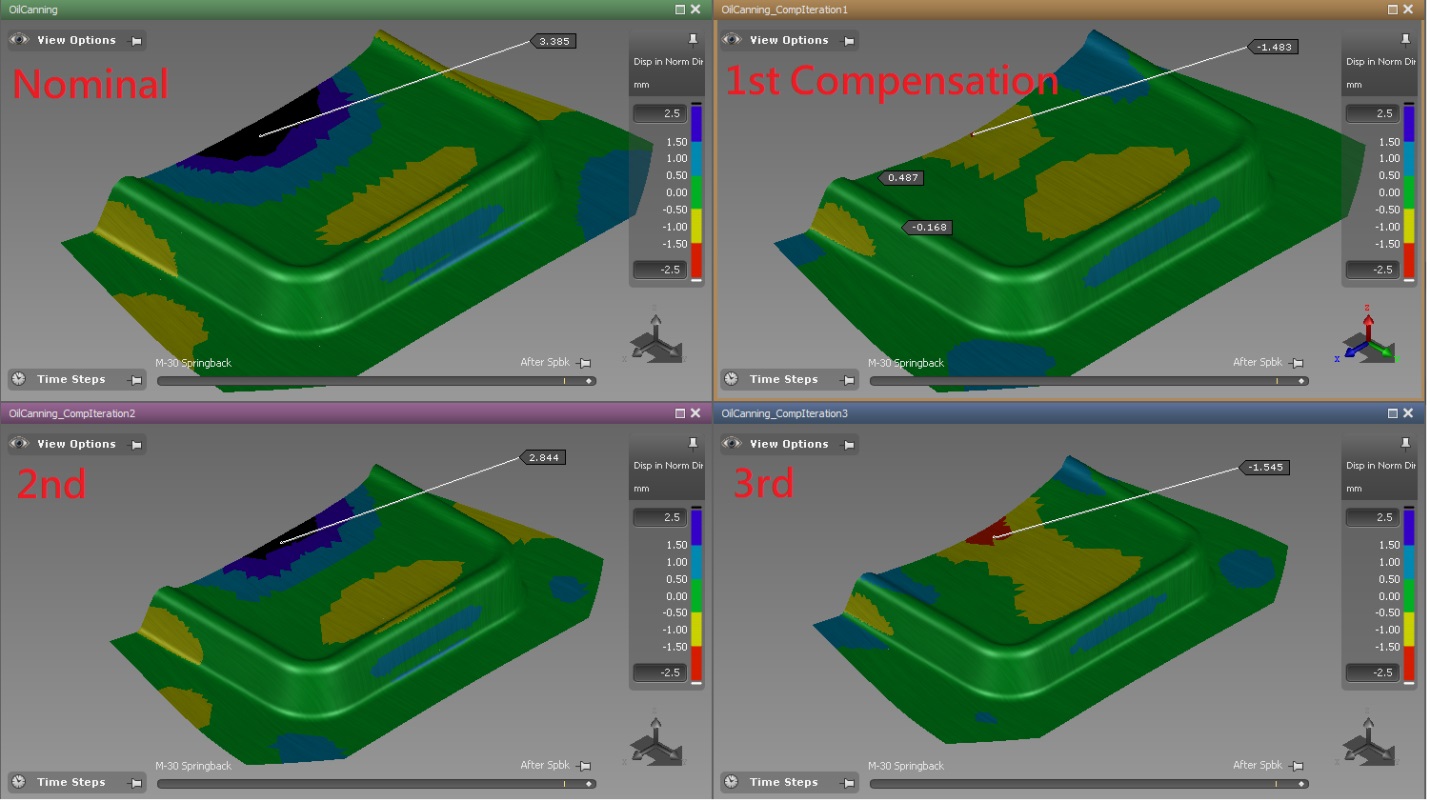Click the M-30 Springback label in 3rd view
This screenshot has height=802, width=1430.
pyautogui.click(x=905, y=765)
